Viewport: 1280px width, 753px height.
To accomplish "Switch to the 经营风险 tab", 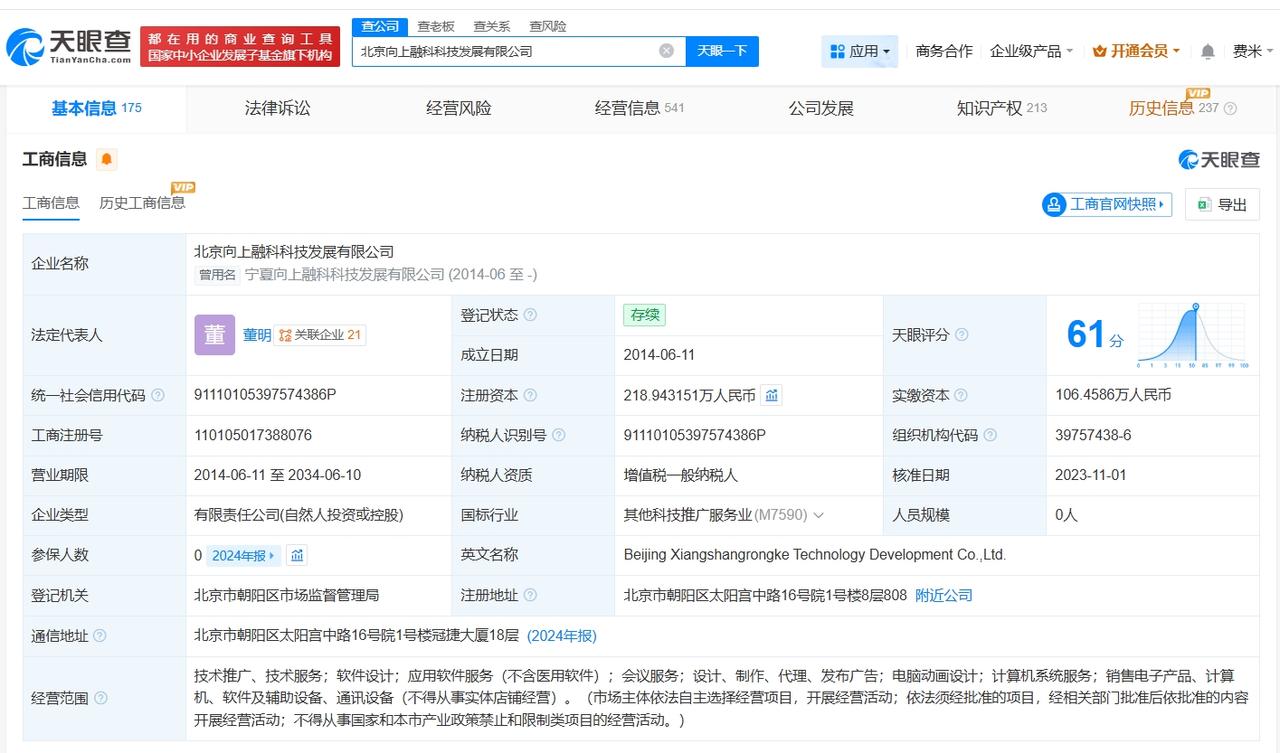I will 459,108.
